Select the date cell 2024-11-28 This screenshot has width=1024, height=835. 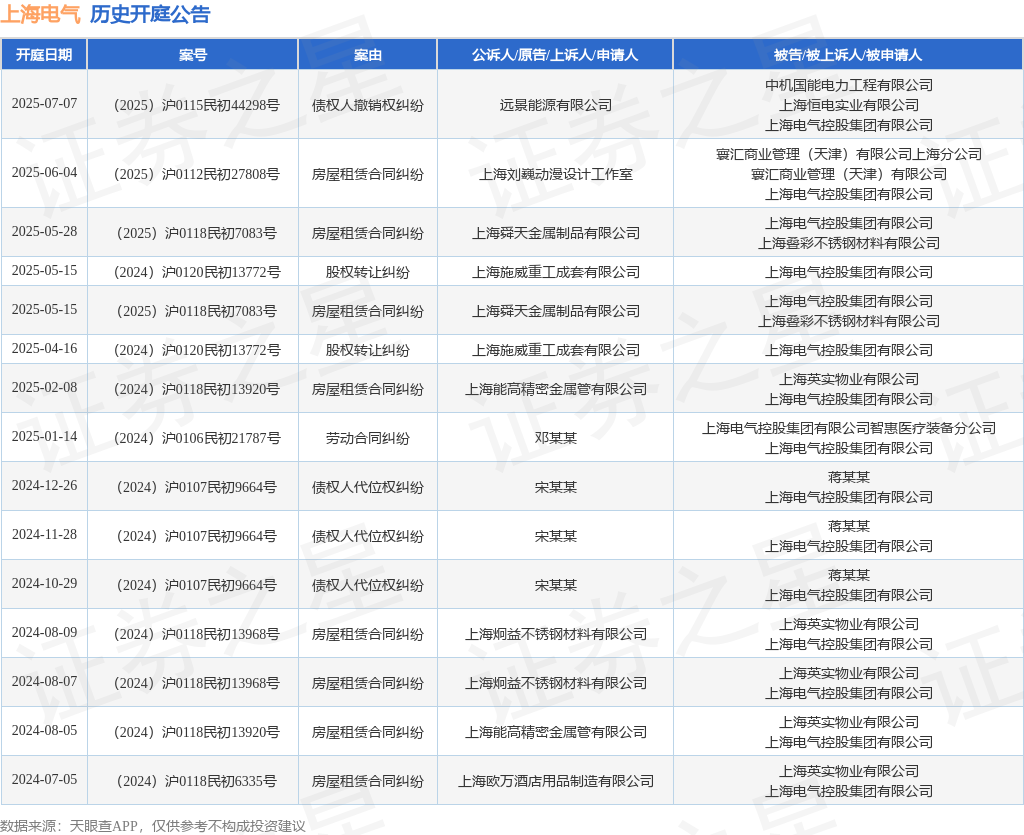point(44,535)
